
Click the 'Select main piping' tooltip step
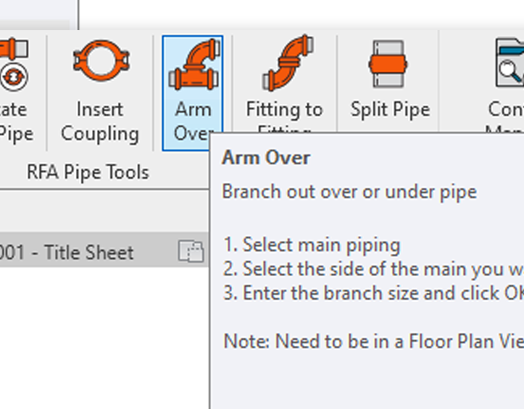(x=311, y=245)
